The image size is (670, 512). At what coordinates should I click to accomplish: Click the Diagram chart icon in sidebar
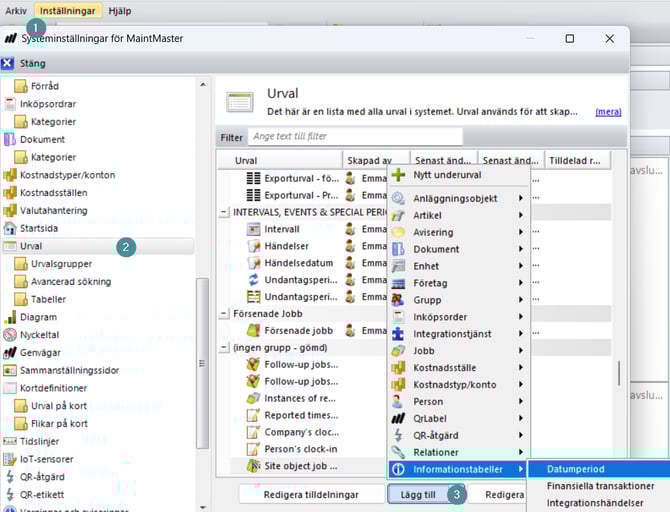pos(10,317)
